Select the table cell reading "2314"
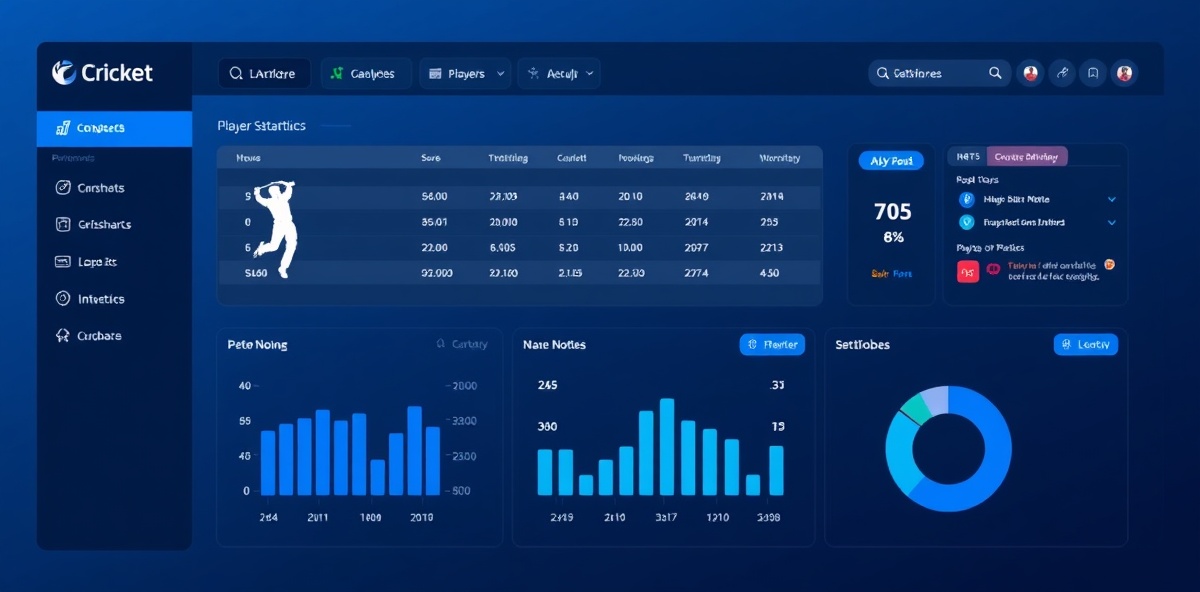Screen dimensions: 1200x592 tap(771, 197)
